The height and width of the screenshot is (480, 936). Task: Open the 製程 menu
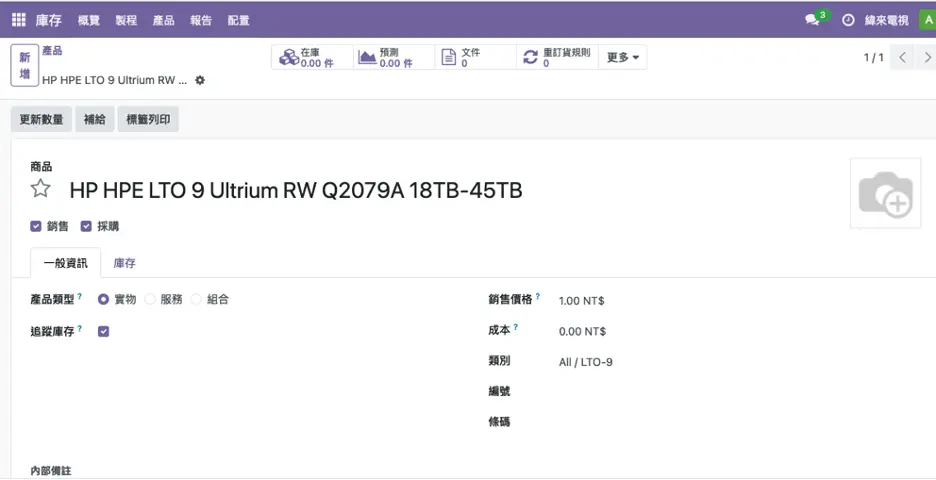[x=126, y=20]
